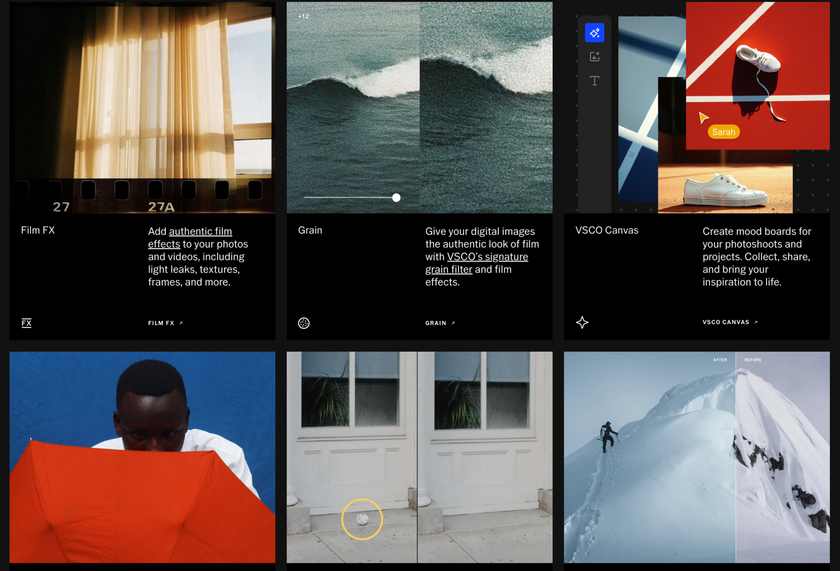Viewport: 840px width, 571px height.
Task: Click the yellow Sarah collaborator tag
Action: pos(724,132)
